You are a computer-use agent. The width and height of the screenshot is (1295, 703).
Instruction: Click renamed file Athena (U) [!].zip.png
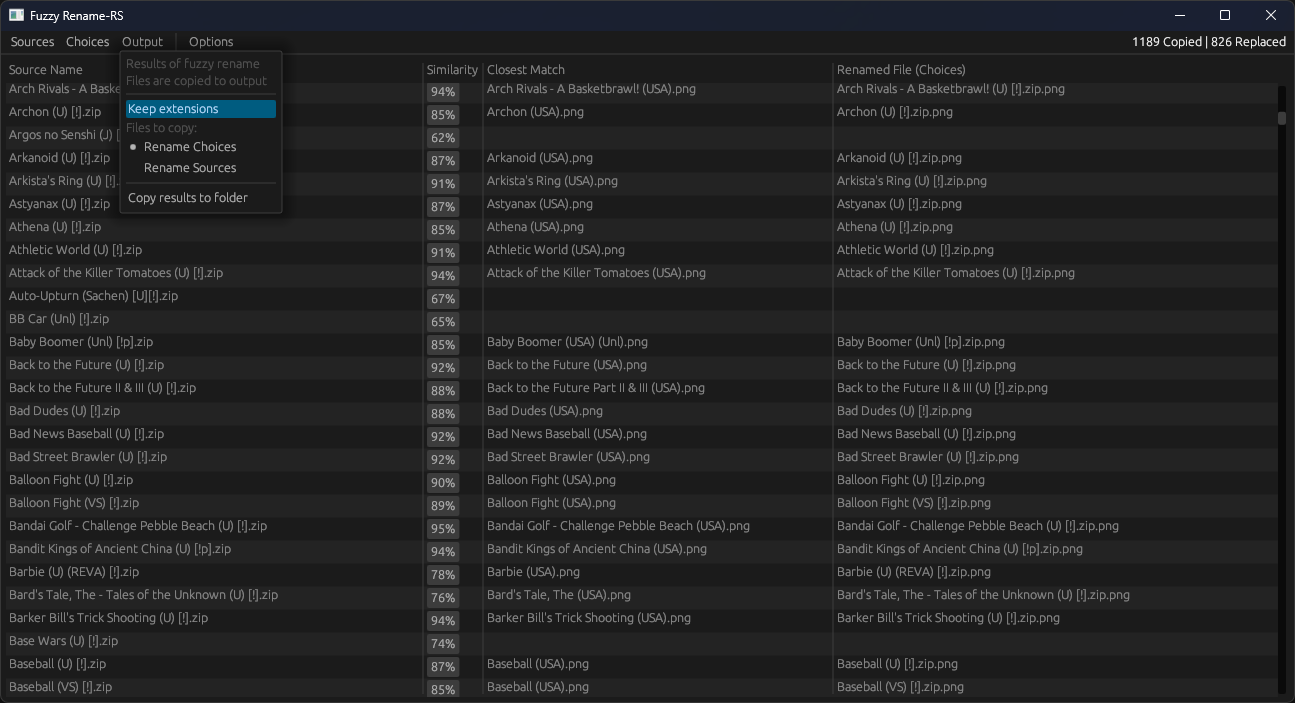pyautogui.click(x=895, y=227)
